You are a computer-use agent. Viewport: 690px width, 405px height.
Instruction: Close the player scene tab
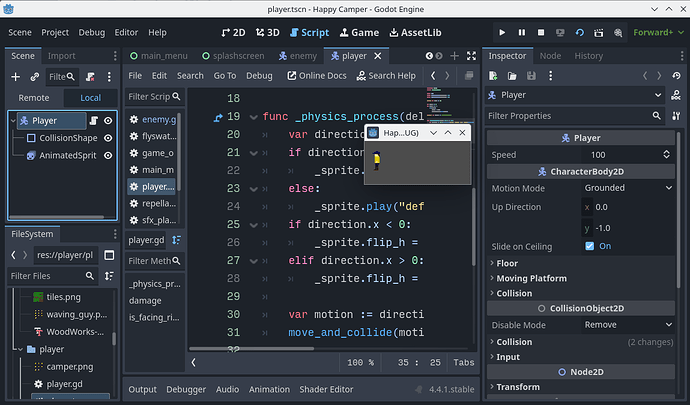pos(378,56)
